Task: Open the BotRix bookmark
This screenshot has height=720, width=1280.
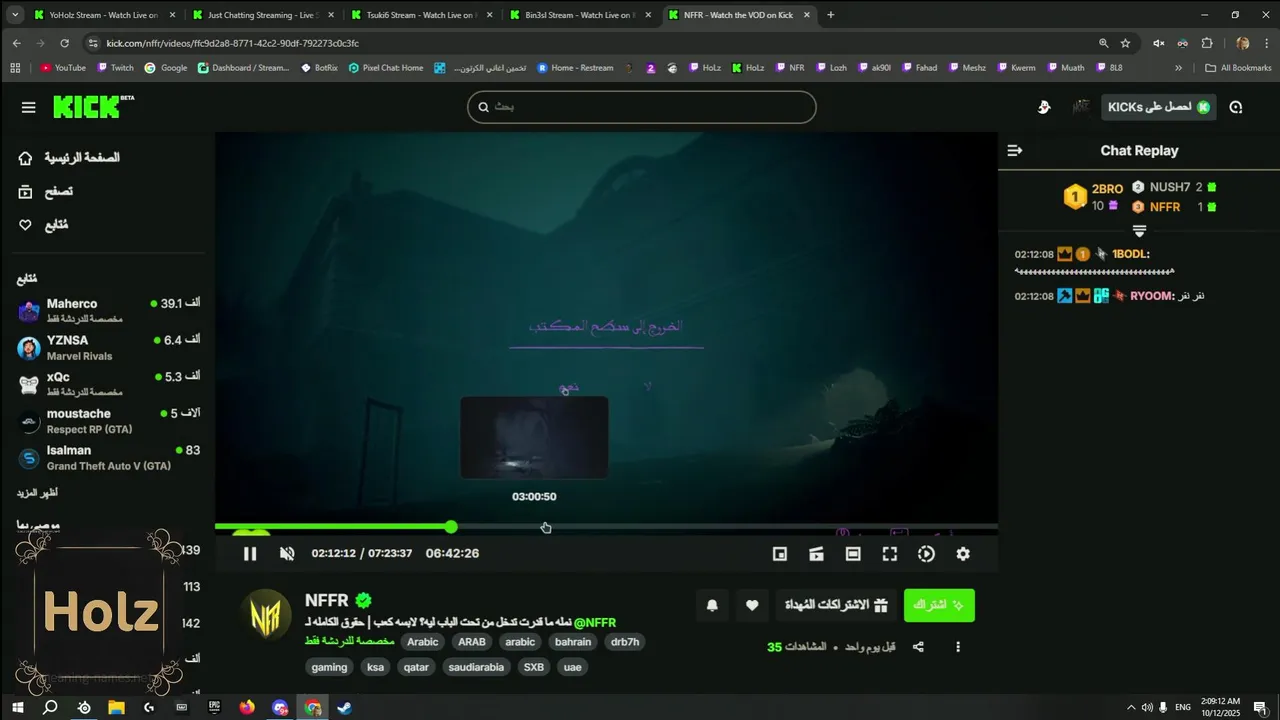Action: pos(319,68)
